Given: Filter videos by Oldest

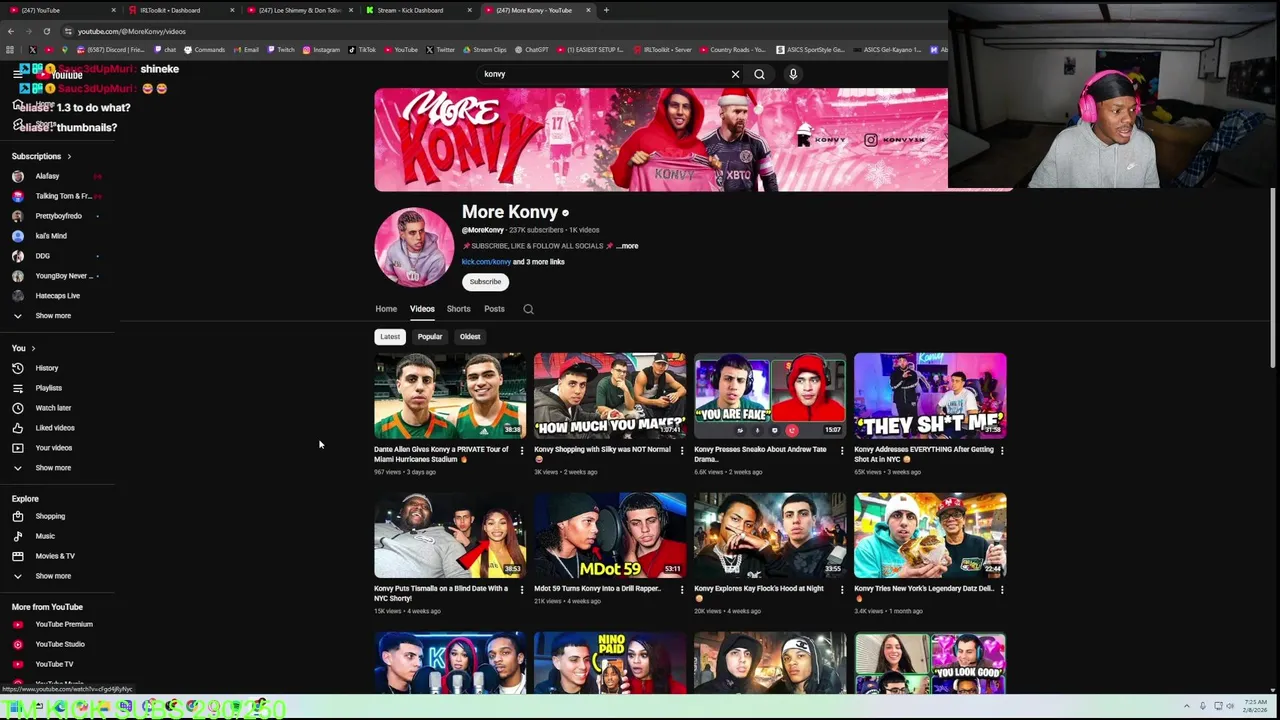Looking at the screenshot, I should click(x=470, y=337).
